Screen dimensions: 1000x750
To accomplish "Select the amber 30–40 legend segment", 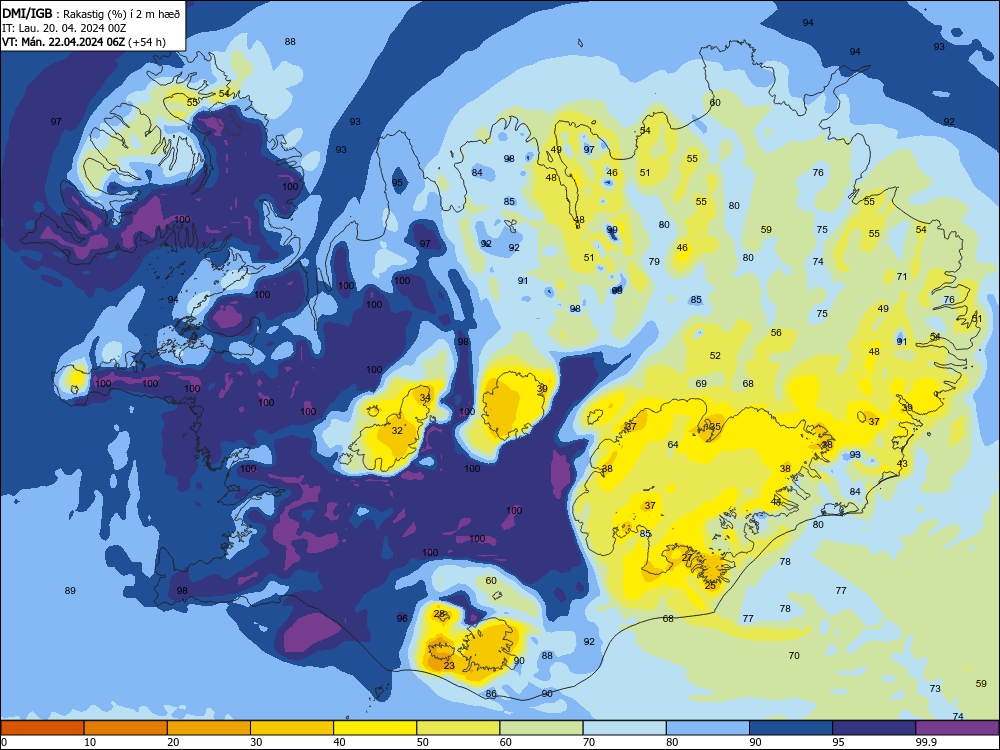I will pos(292,728).
